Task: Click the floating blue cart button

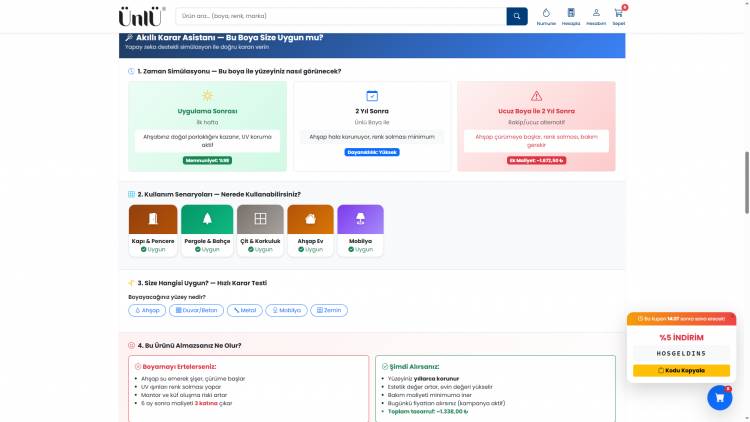Action: [719, 398]
